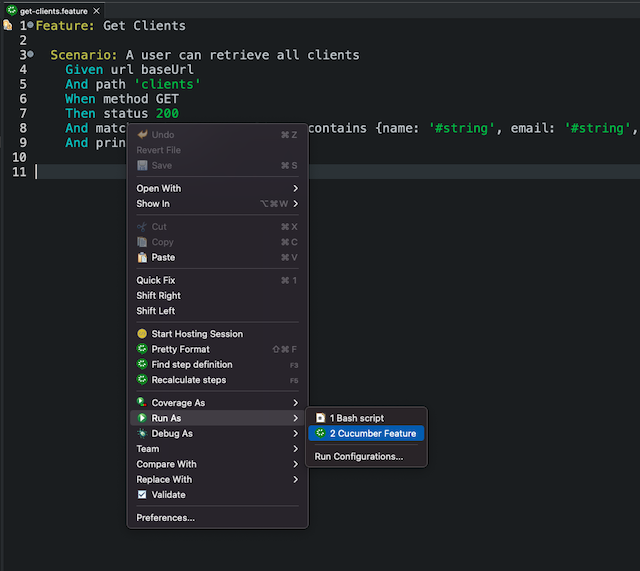
Task: Open the Debug As submenu
Action: [217, 433]
